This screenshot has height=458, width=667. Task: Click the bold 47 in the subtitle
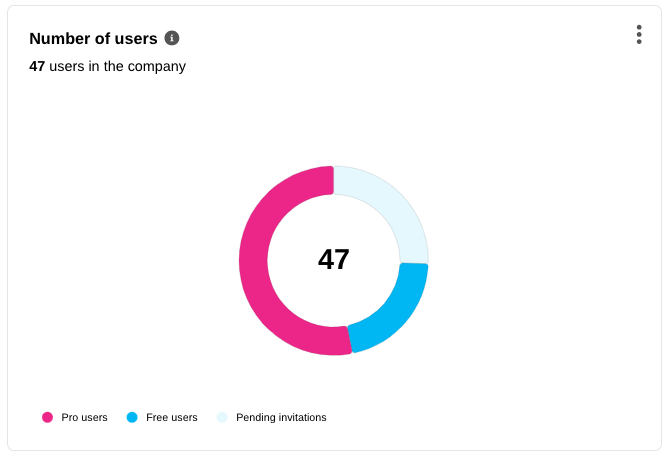37,67
